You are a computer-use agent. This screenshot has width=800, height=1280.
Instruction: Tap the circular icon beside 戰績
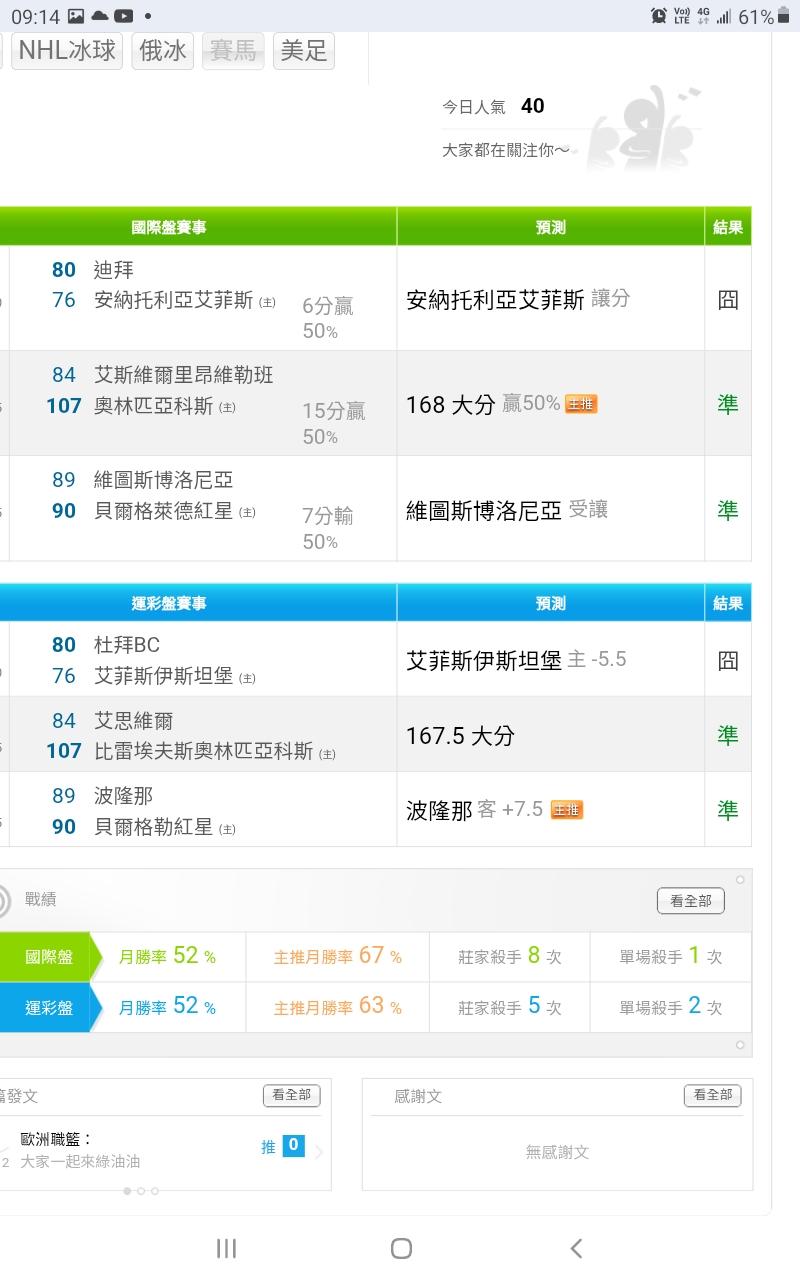coord(4,900)
